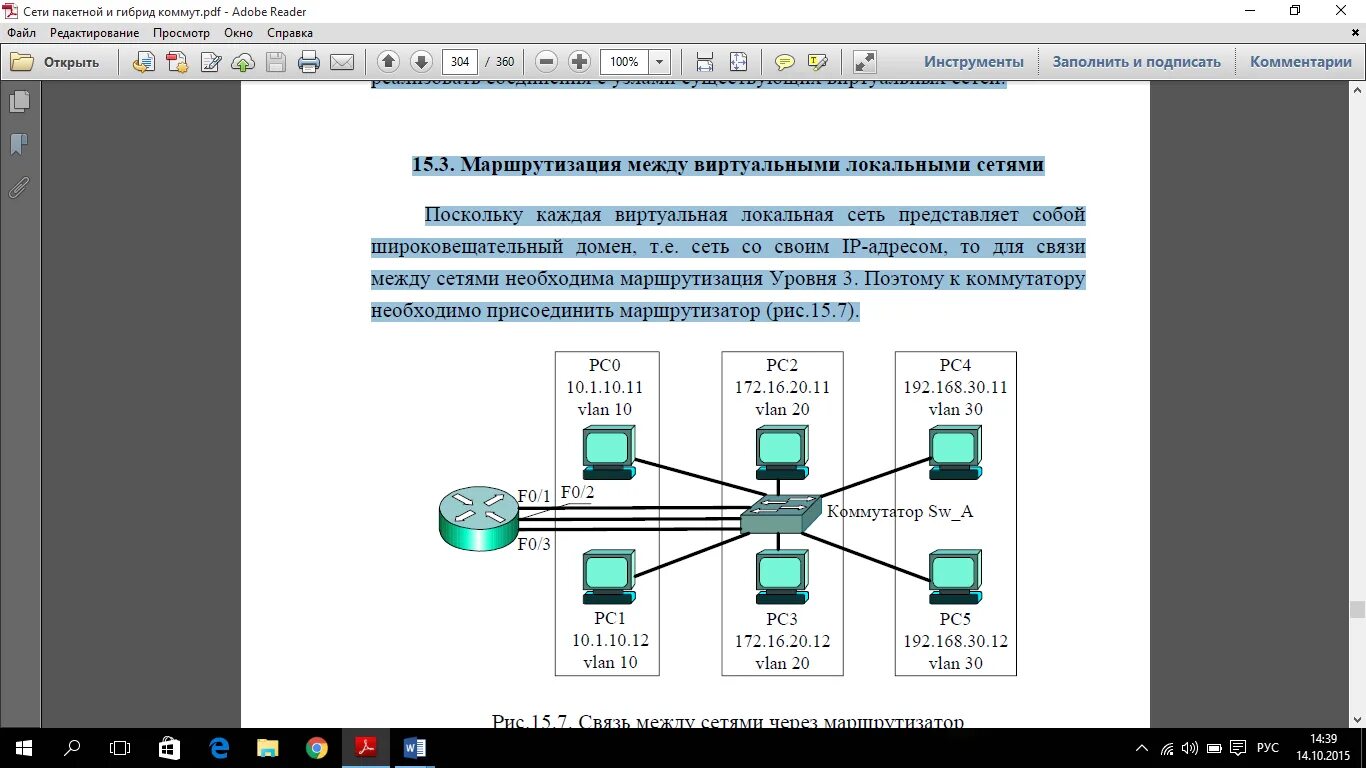Click the fit one full page icon
Image resolution: width=1366 pixels, height=768 pixels.
738,62
